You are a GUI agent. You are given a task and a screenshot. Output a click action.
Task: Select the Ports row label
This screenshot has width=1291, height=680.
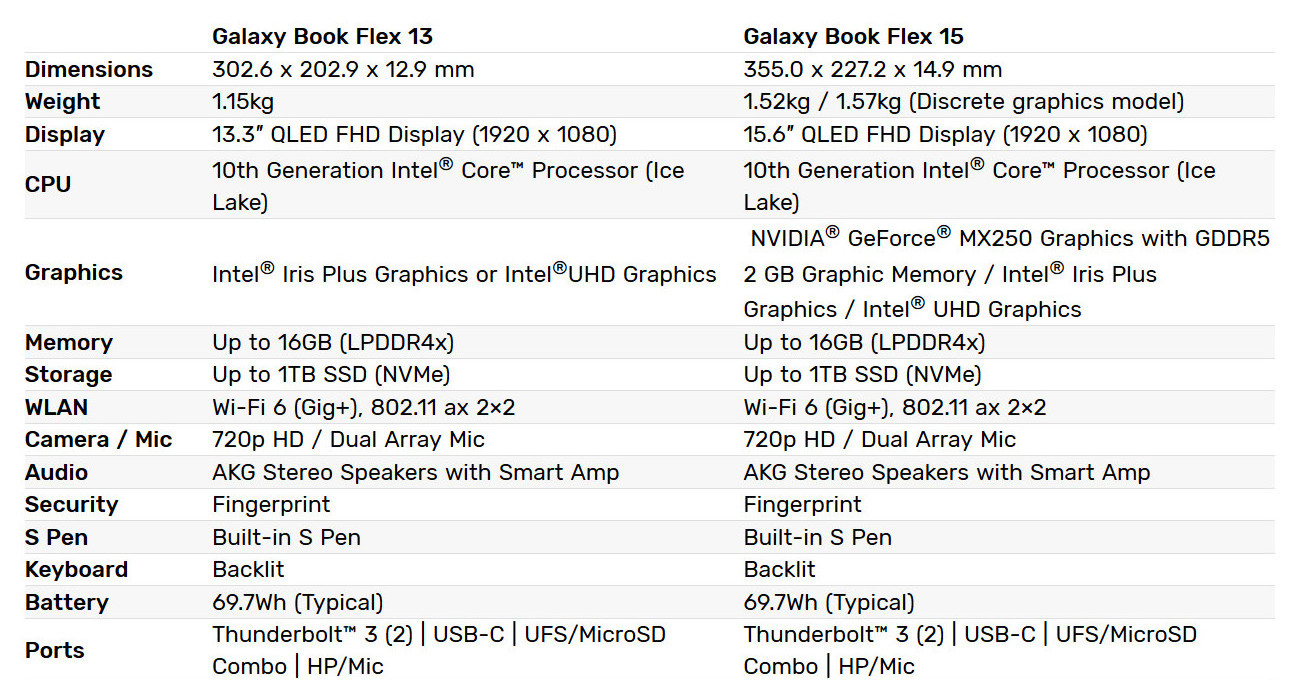point(55,651)
